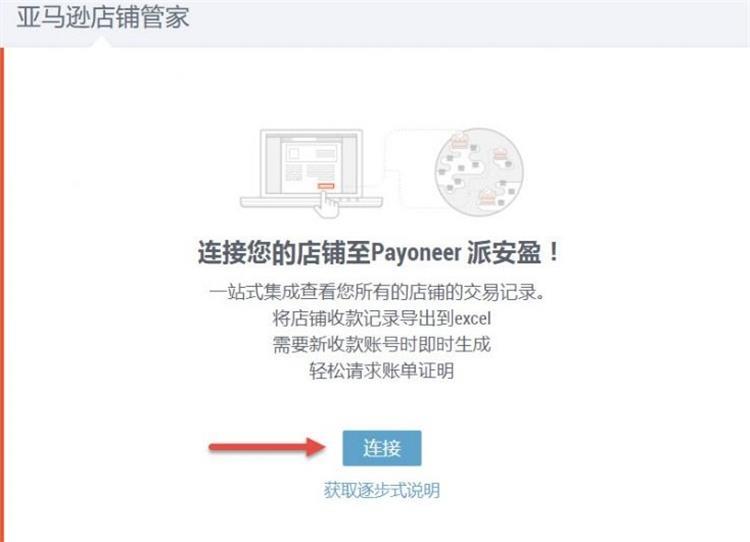Open the 获取逐步式说明 link
750x542 pixels.
click(x=382, y=490)
